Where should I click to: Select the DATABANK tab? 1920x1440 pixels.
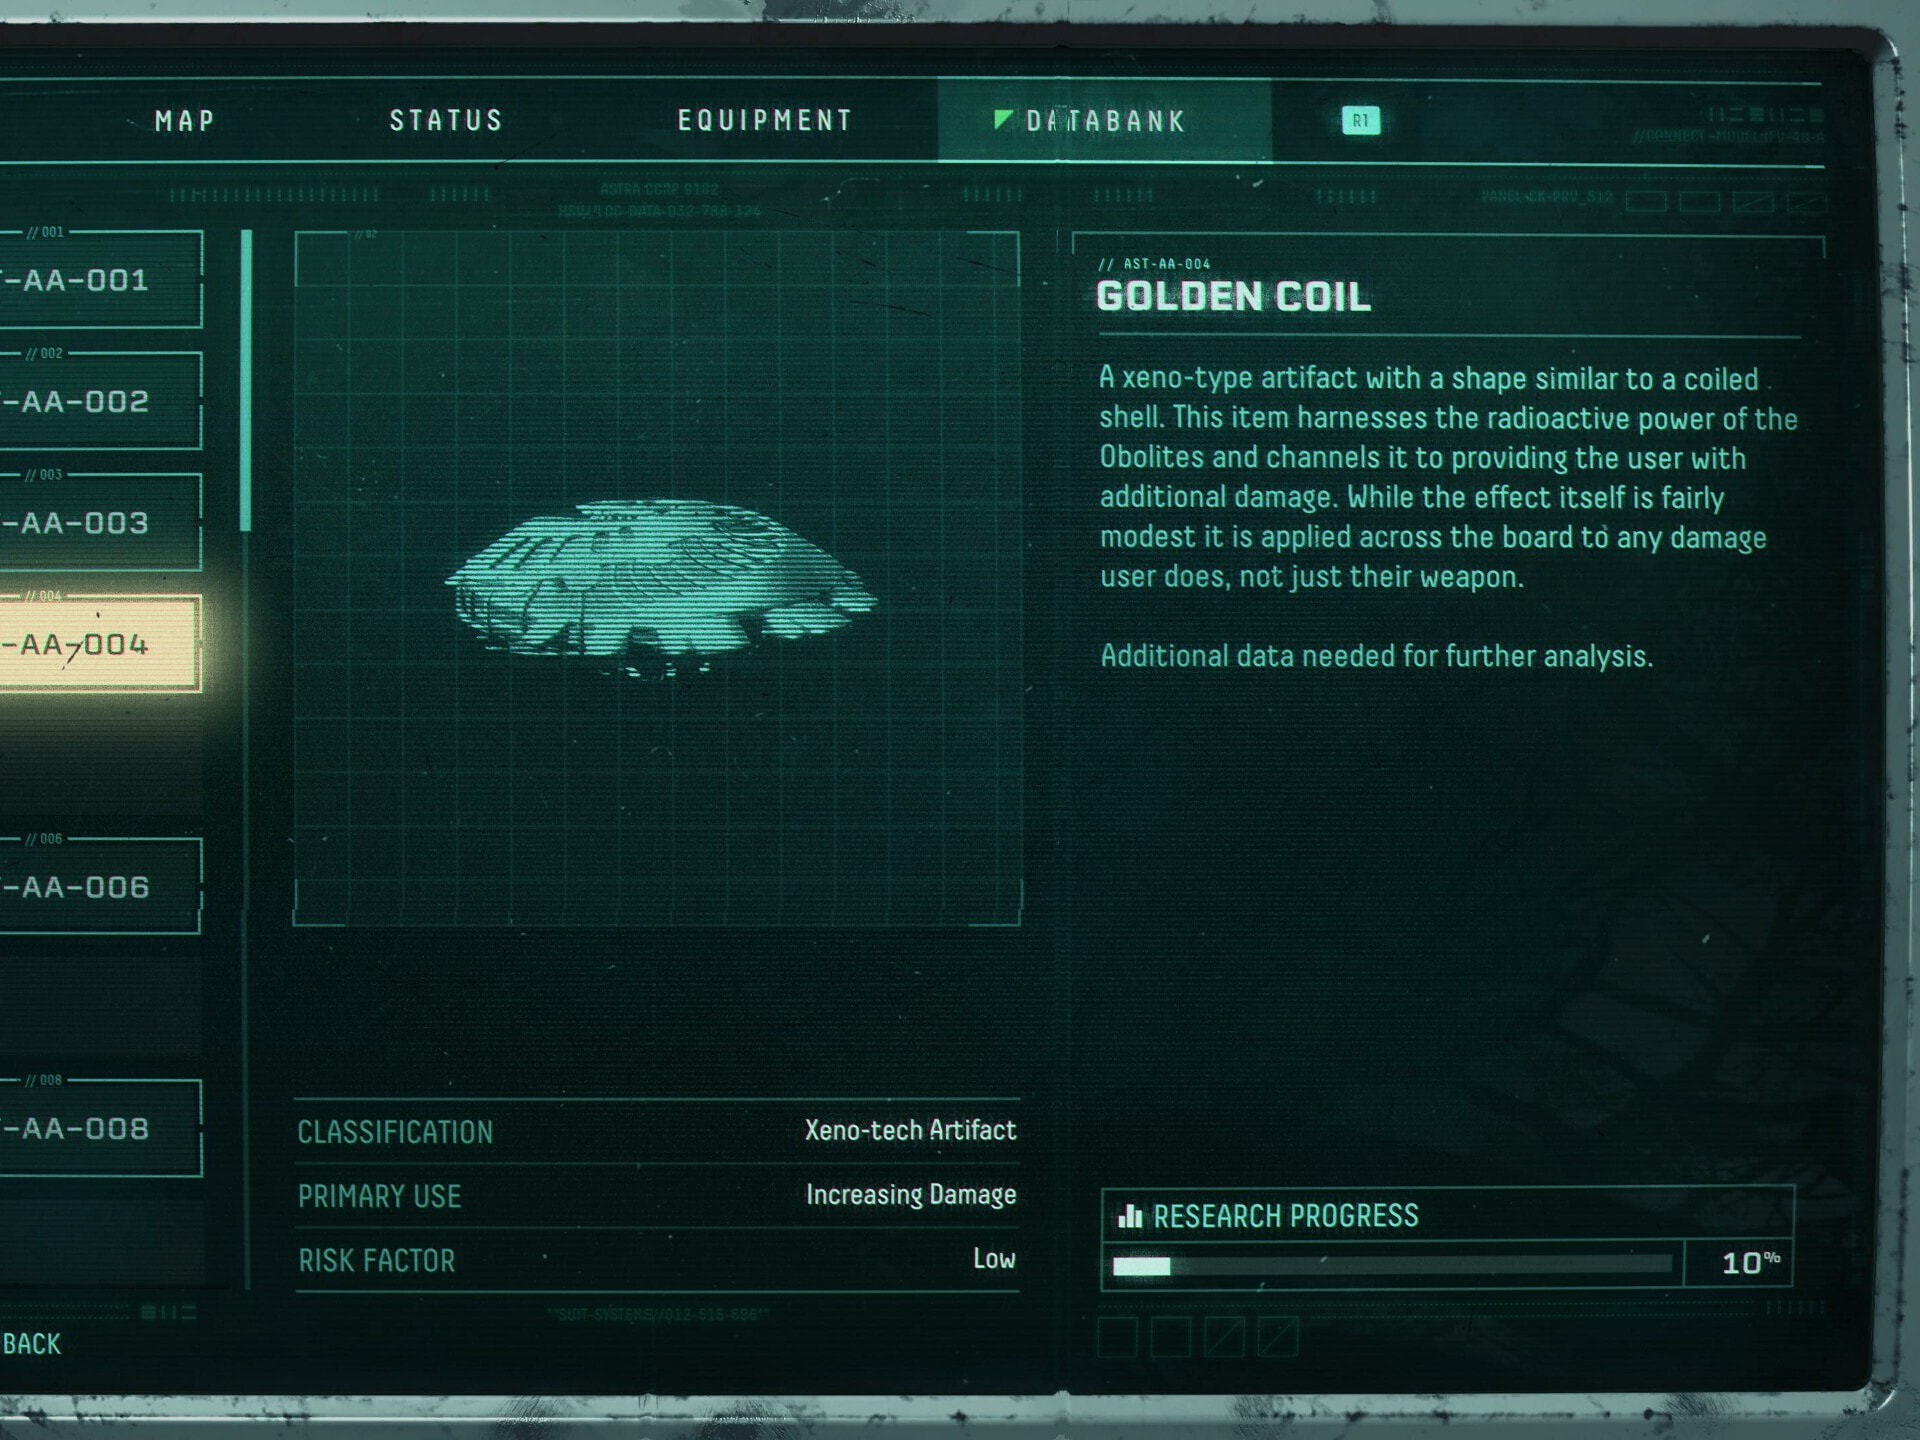pyautogui.click(x=1105, y=121)
